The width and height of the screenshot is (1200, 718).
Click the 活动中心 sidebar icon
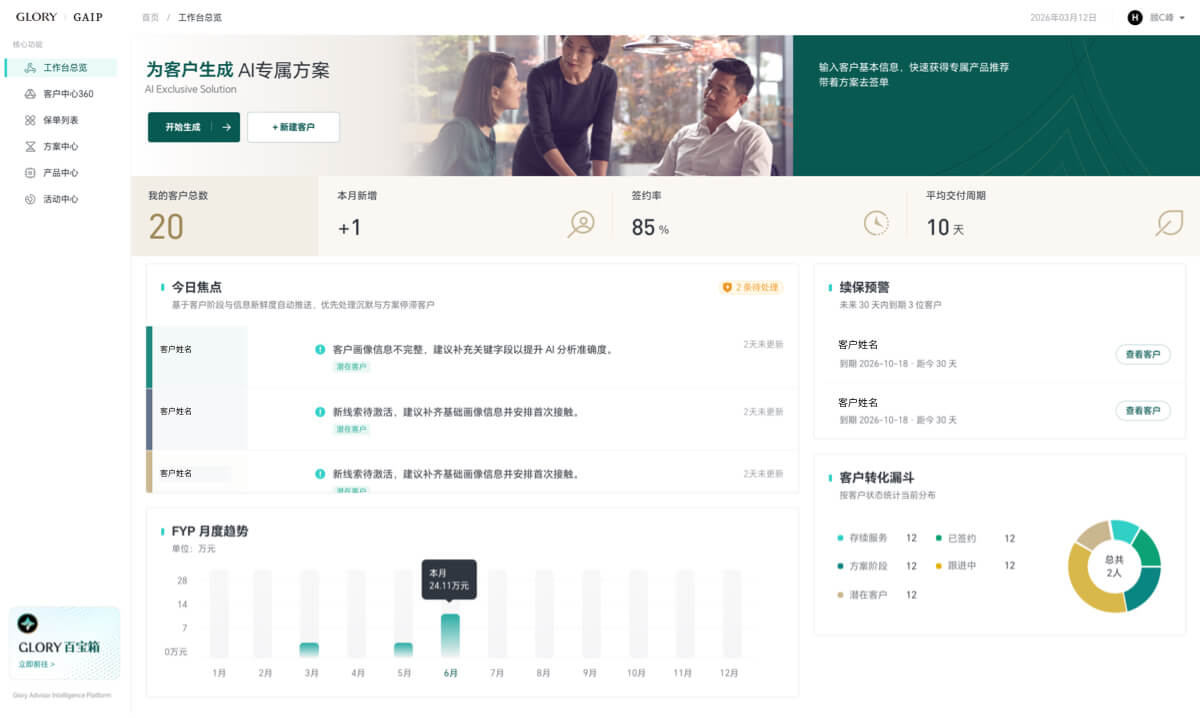pyautogui.click(x=30, y=199)
